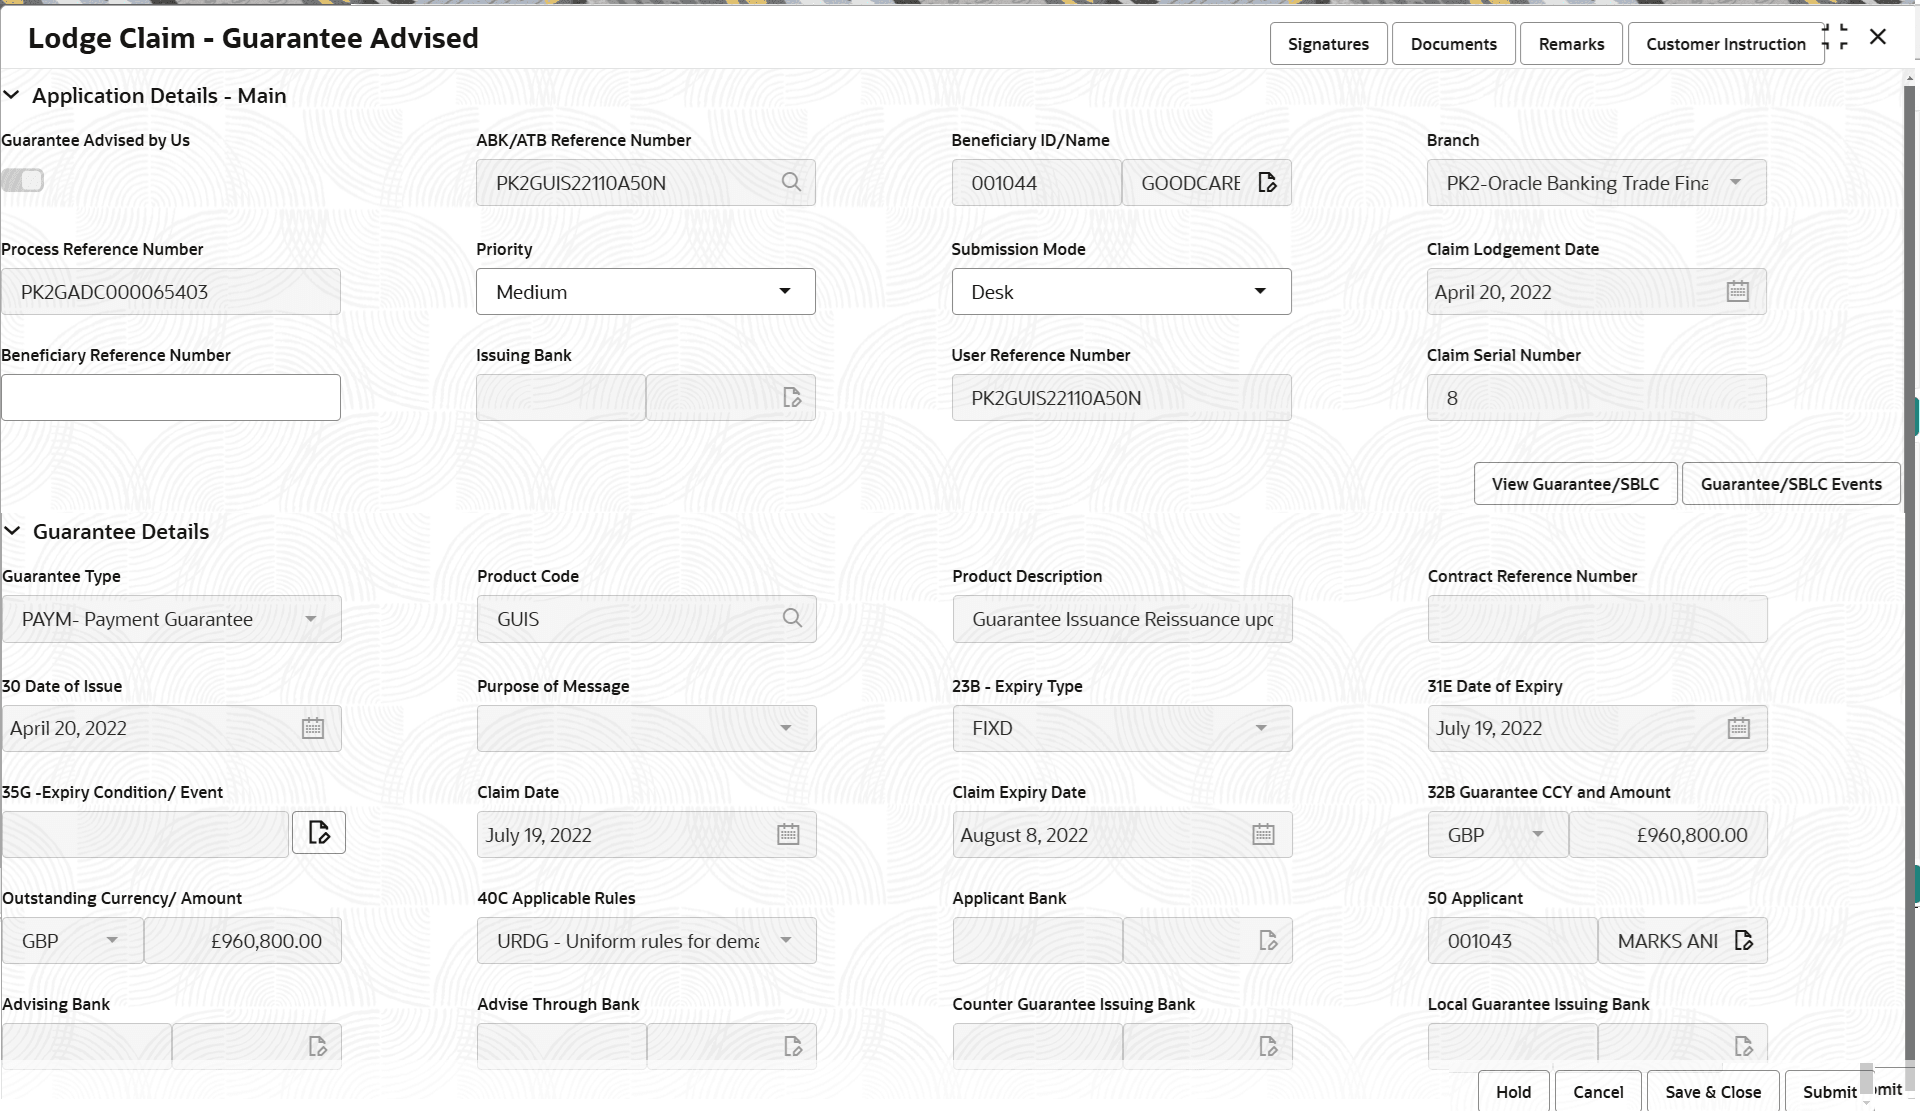Viewport: 1920px width, 1111px height.
Task: Open 35G Expiry Condition details icon
Action: coord(319,832)
